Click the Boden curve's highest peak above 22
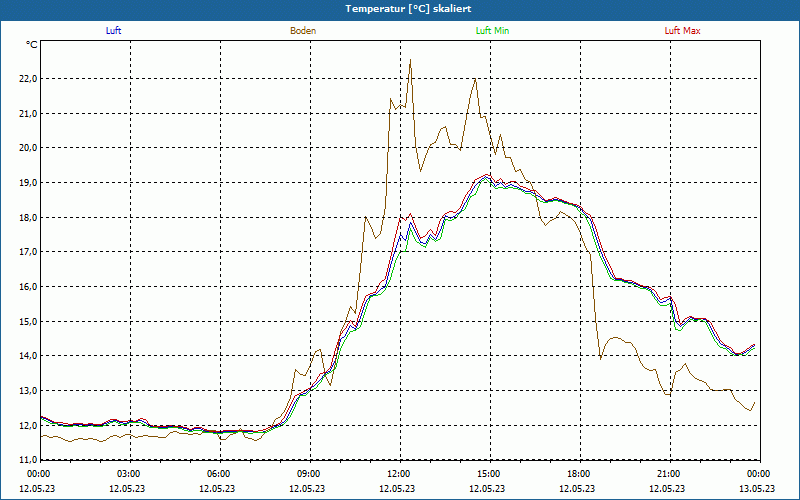 pos(411,60)
